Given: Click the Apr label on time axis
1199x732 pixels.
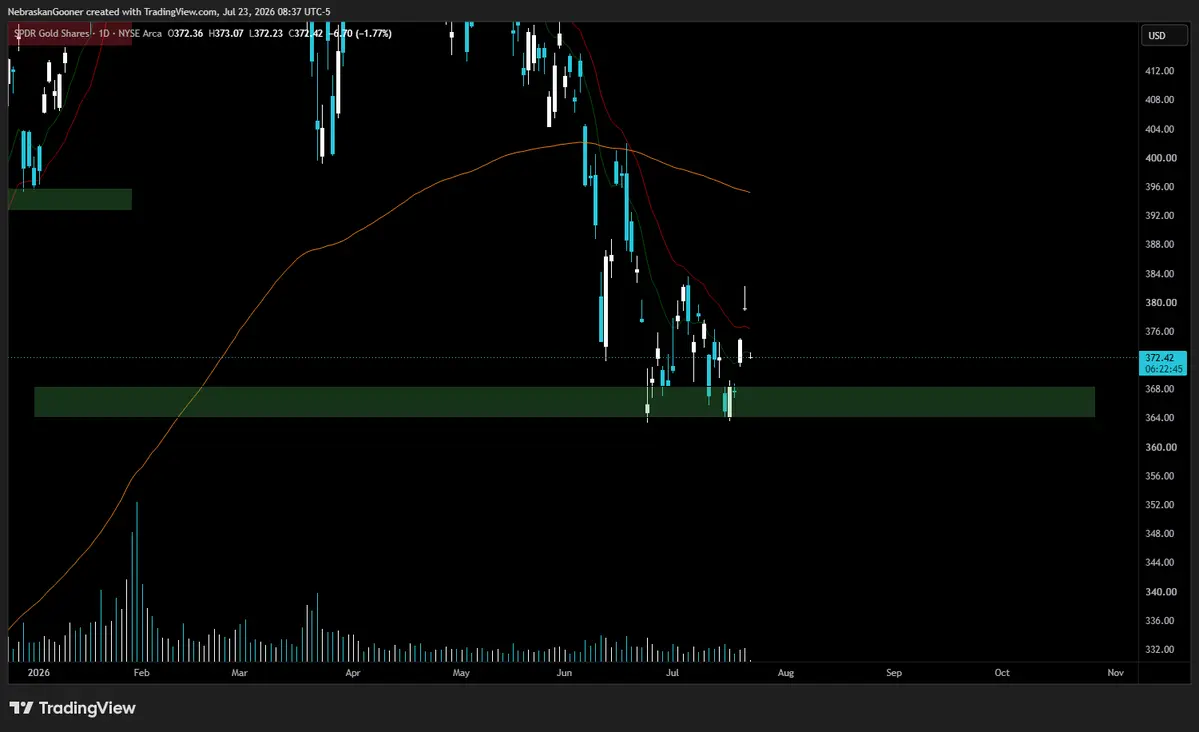Looking at the screenshot, I should click(353, 673).
